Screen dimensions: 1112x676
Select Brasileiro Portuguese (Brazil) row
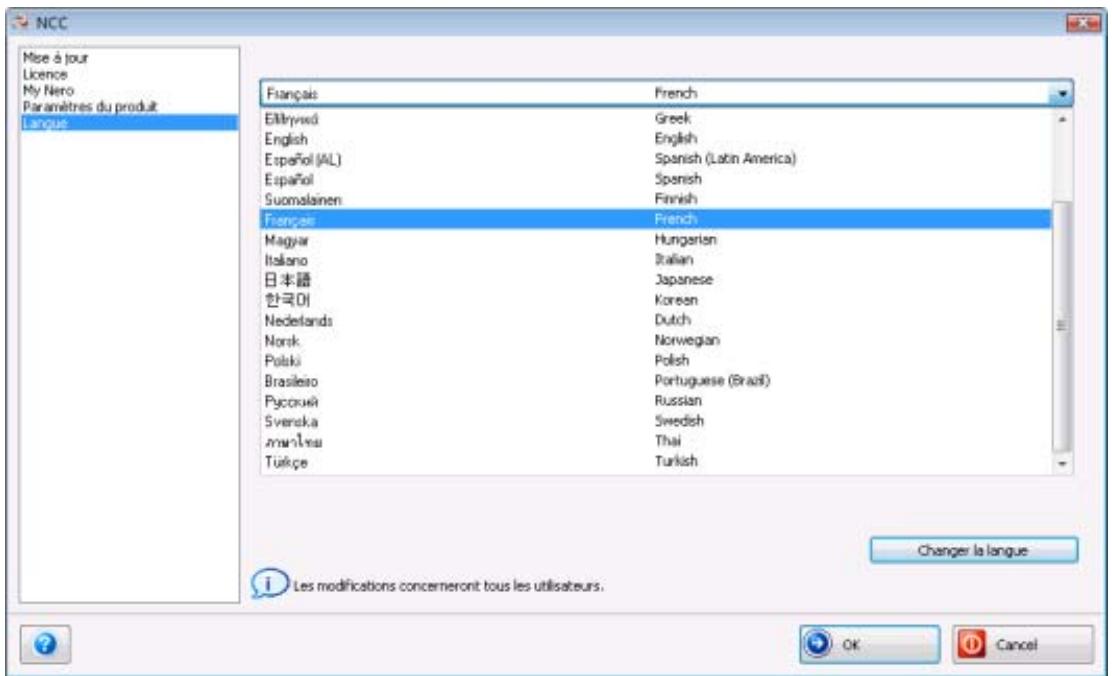point(656,381)
